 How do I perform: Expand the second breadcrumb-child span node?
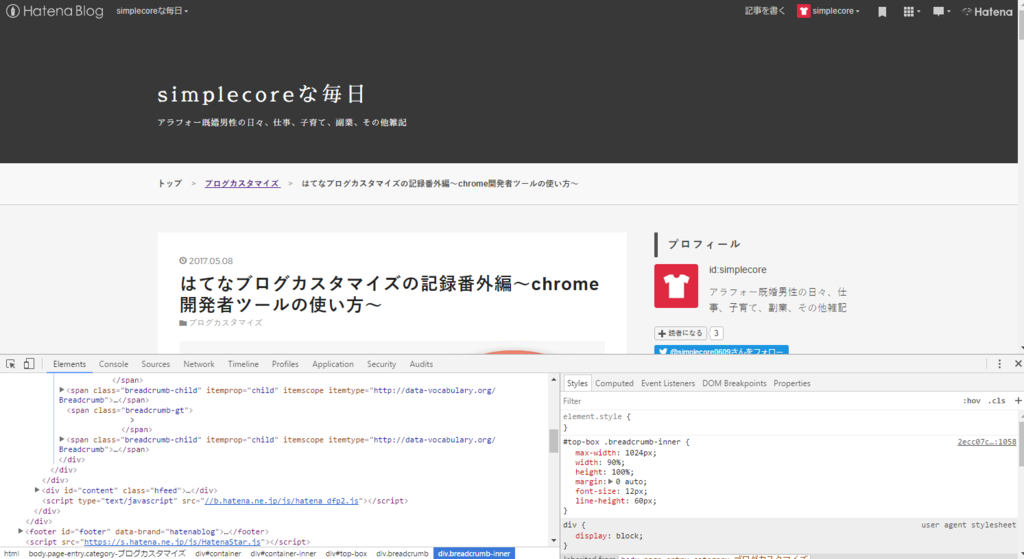point(61,439)
